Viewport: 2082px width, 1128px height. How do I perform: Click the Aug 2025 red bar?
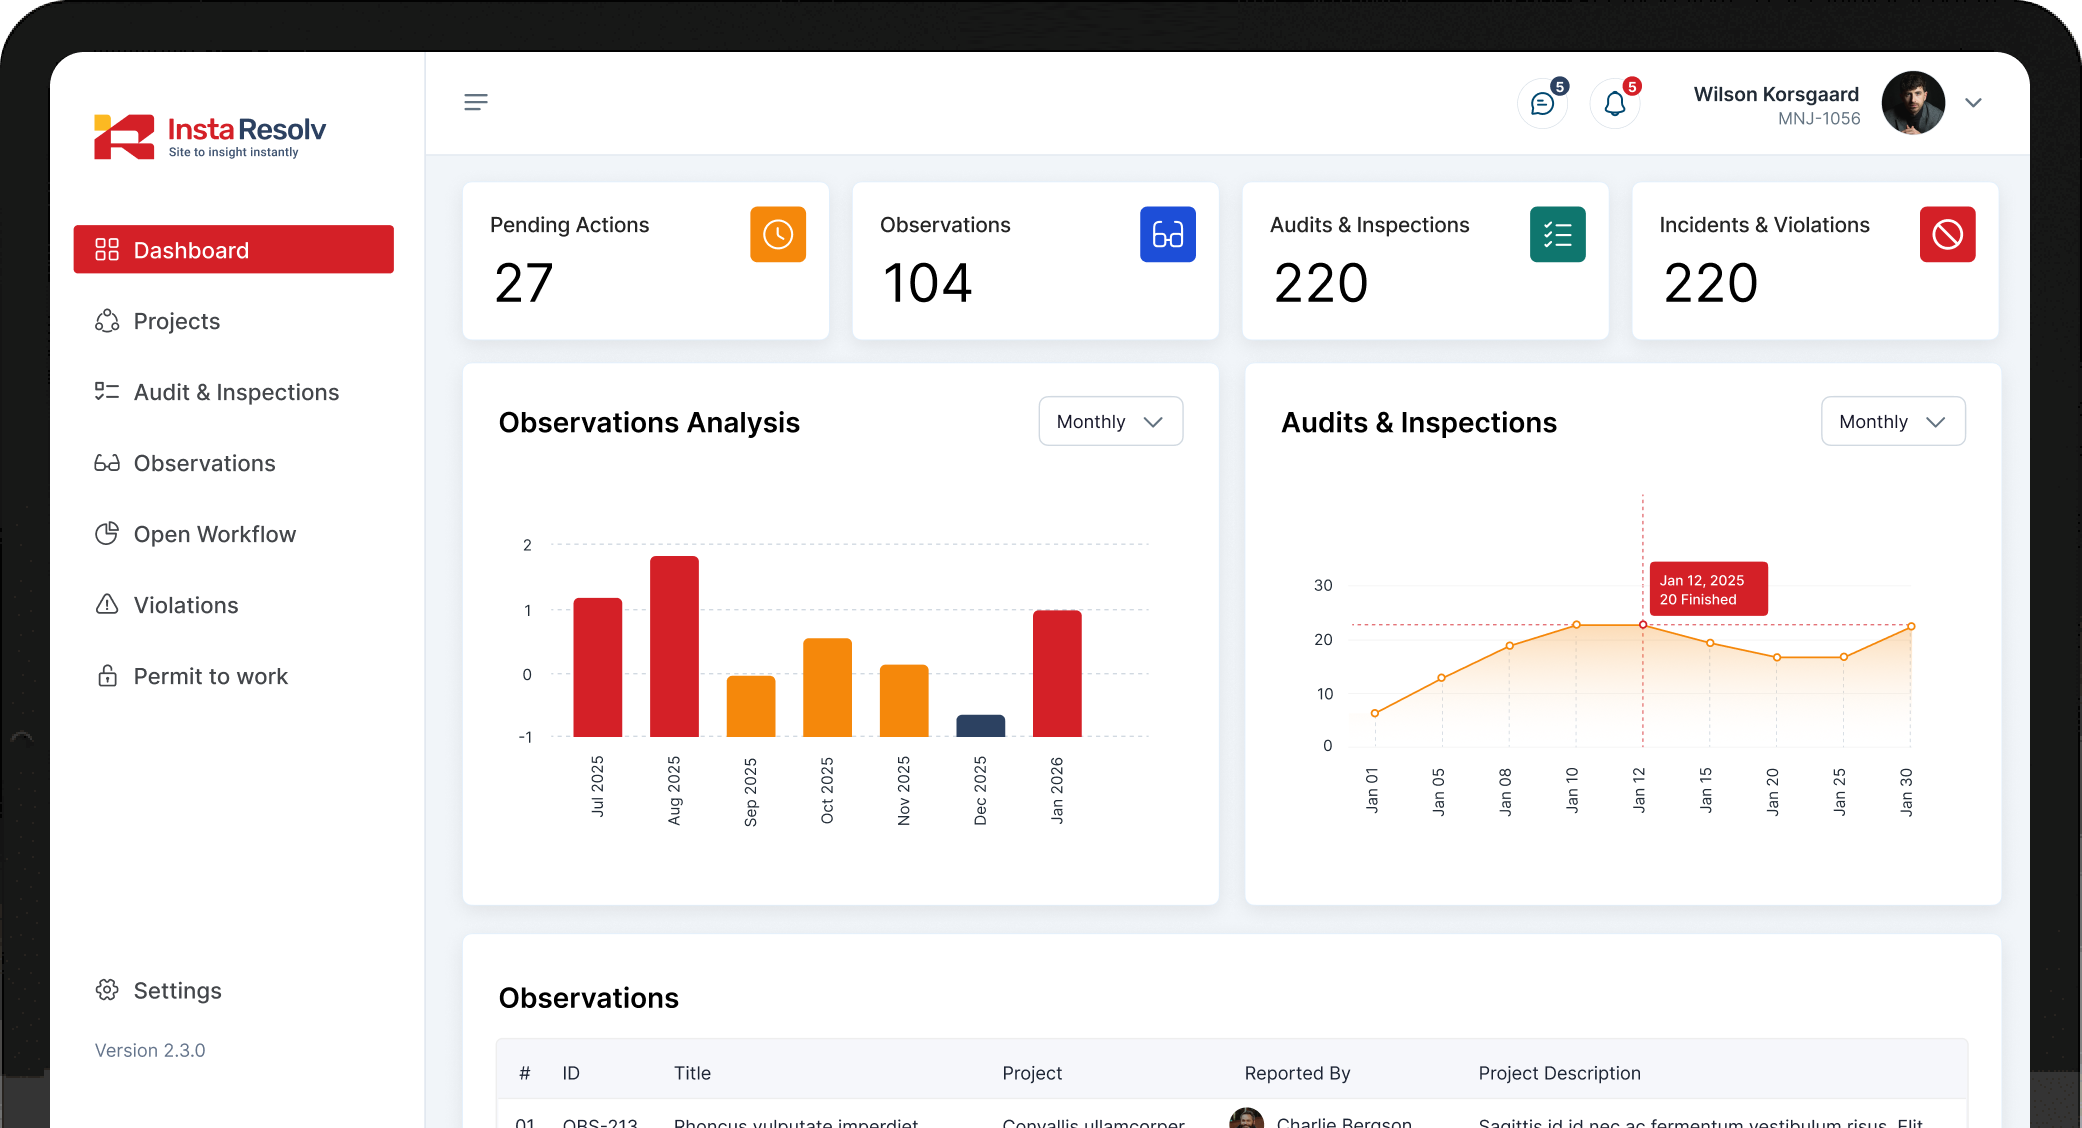click(x=674, y=646)
